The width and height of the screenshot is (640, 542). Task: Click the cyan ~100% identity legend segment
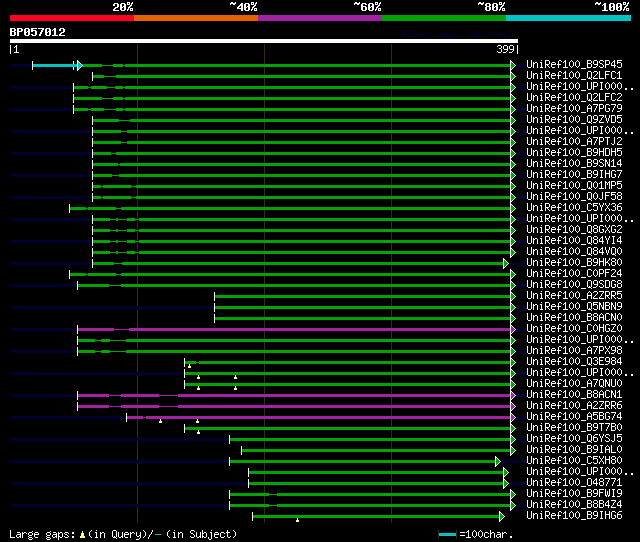pyautogui.click(x=569, y=18)
